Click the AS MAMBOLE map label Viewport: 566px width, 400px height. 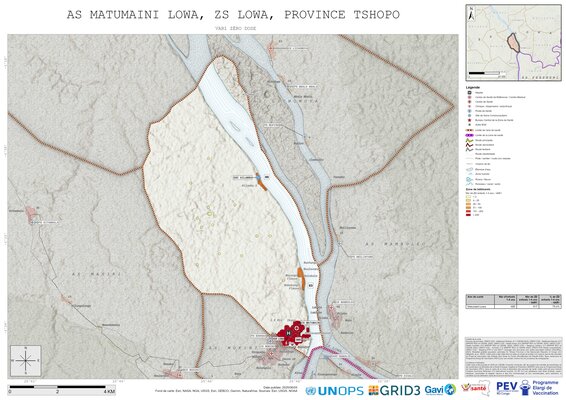pyautogui.click(x=394, y=244)
